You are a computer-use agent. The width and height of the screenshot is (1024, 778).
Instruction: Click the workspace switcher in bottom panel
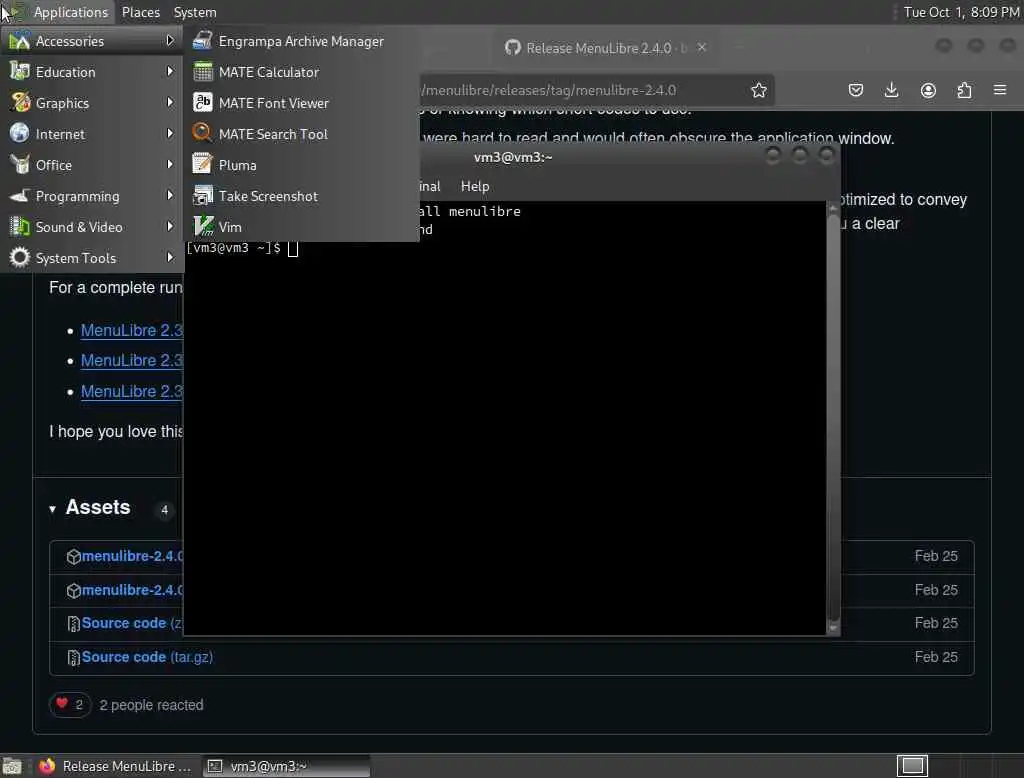click(912, 766)
